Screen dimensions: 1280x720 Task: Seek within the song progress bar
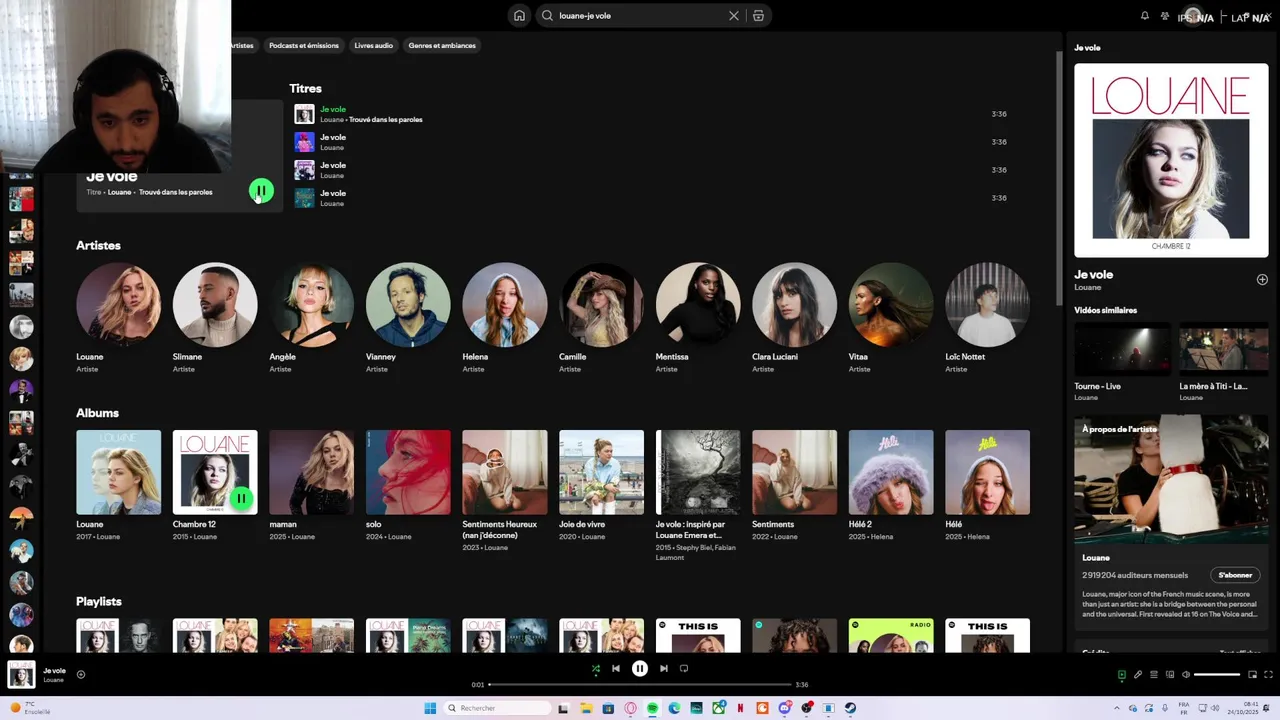640,685
